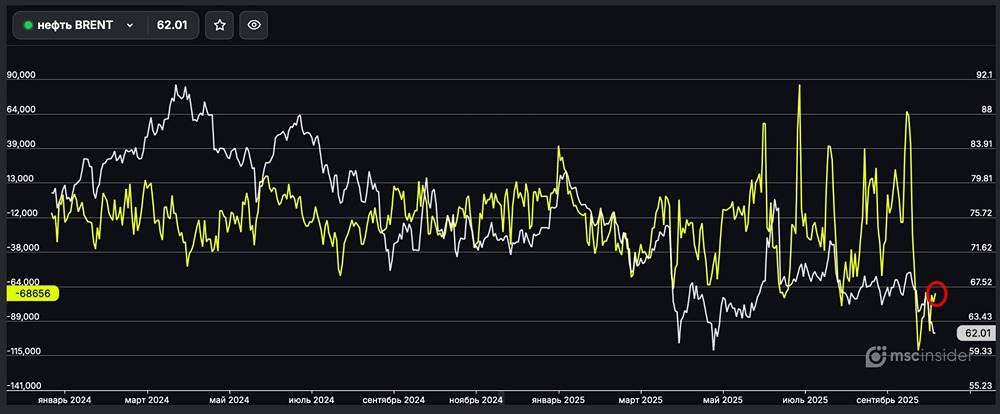Click the май 2025 axis label
The width and height of the screenshot is (1000, 414).
723,401
